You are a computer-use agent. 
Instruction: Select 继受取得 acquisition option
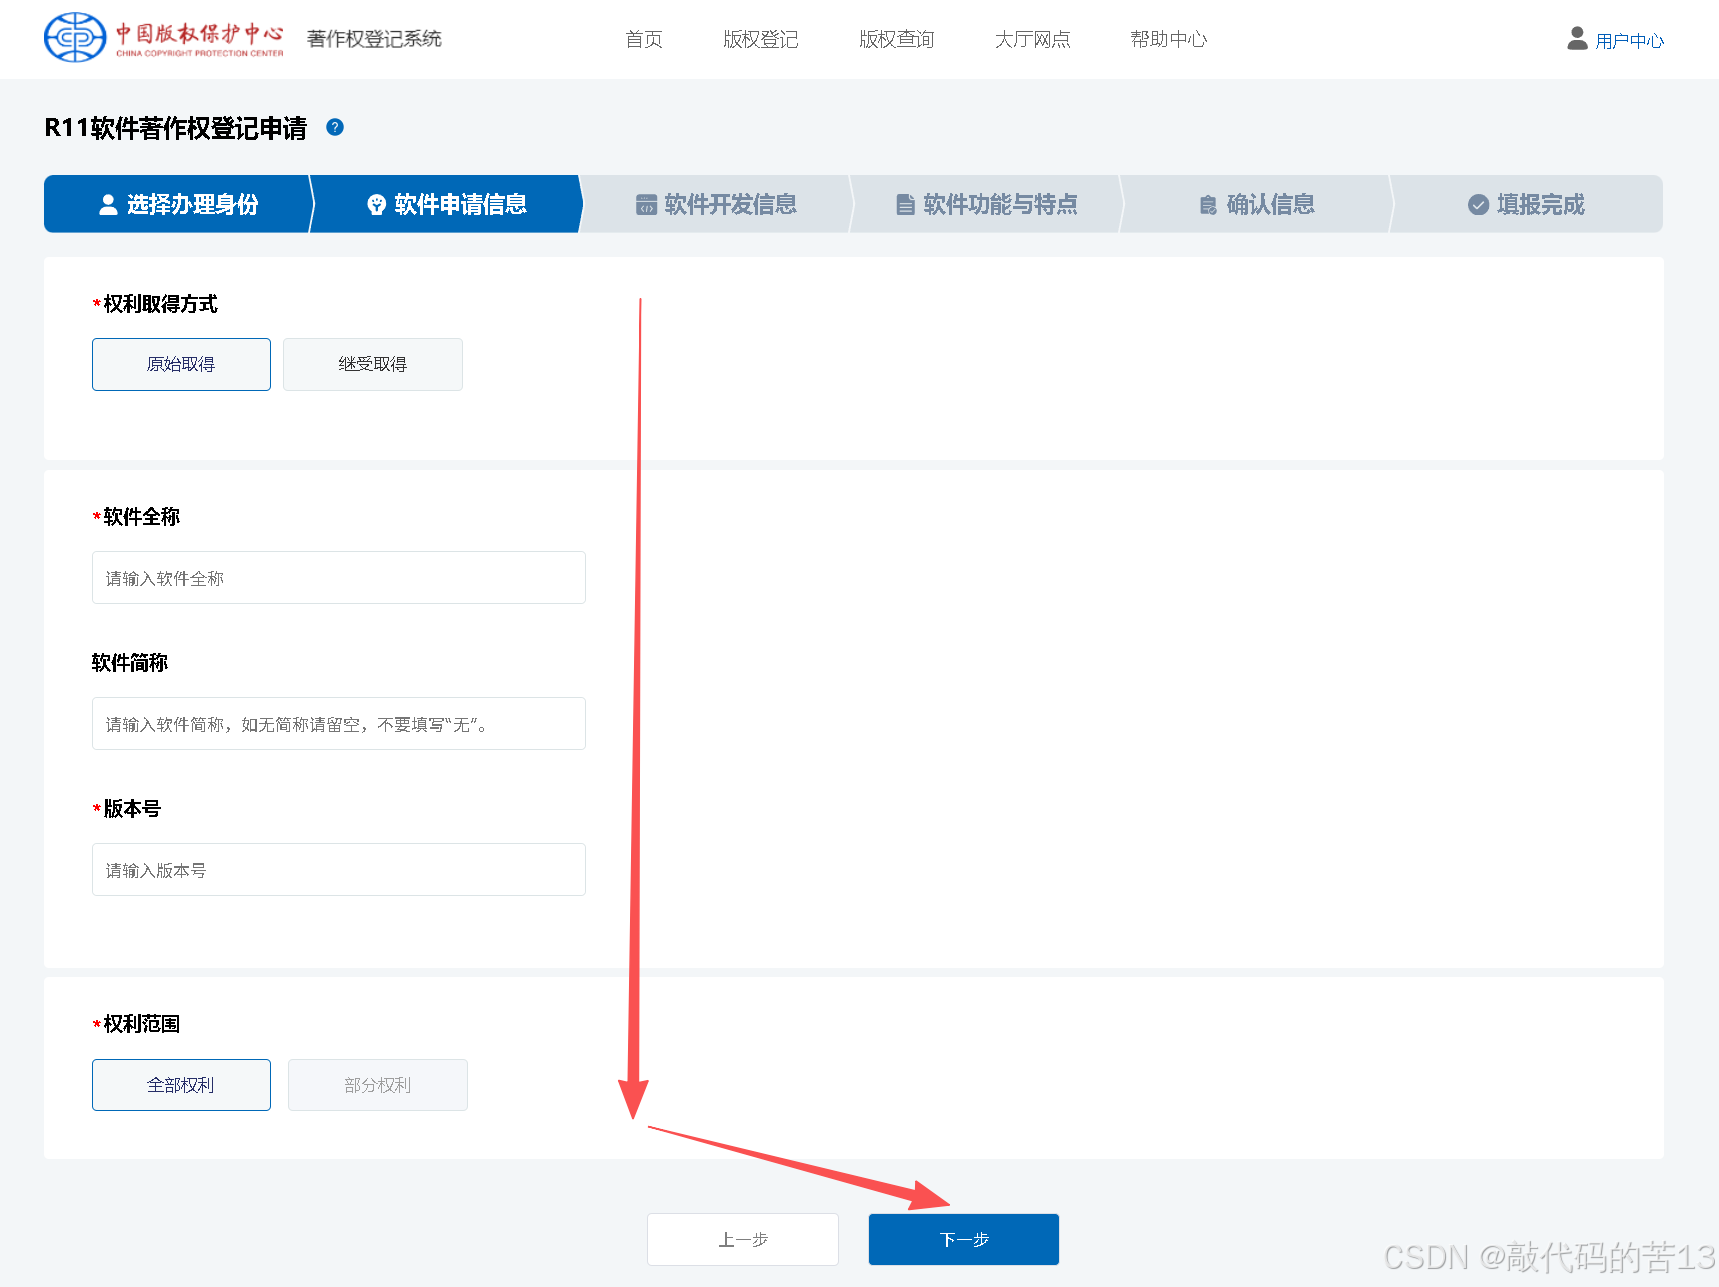click(373, 364)
